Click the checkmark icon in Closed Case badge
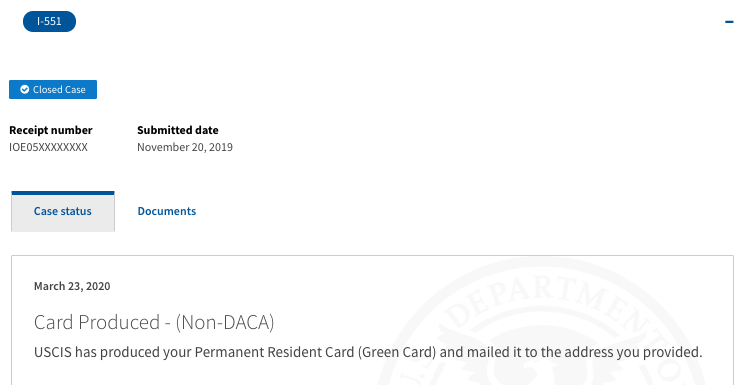Screen dimensions: 751x385 24,90
